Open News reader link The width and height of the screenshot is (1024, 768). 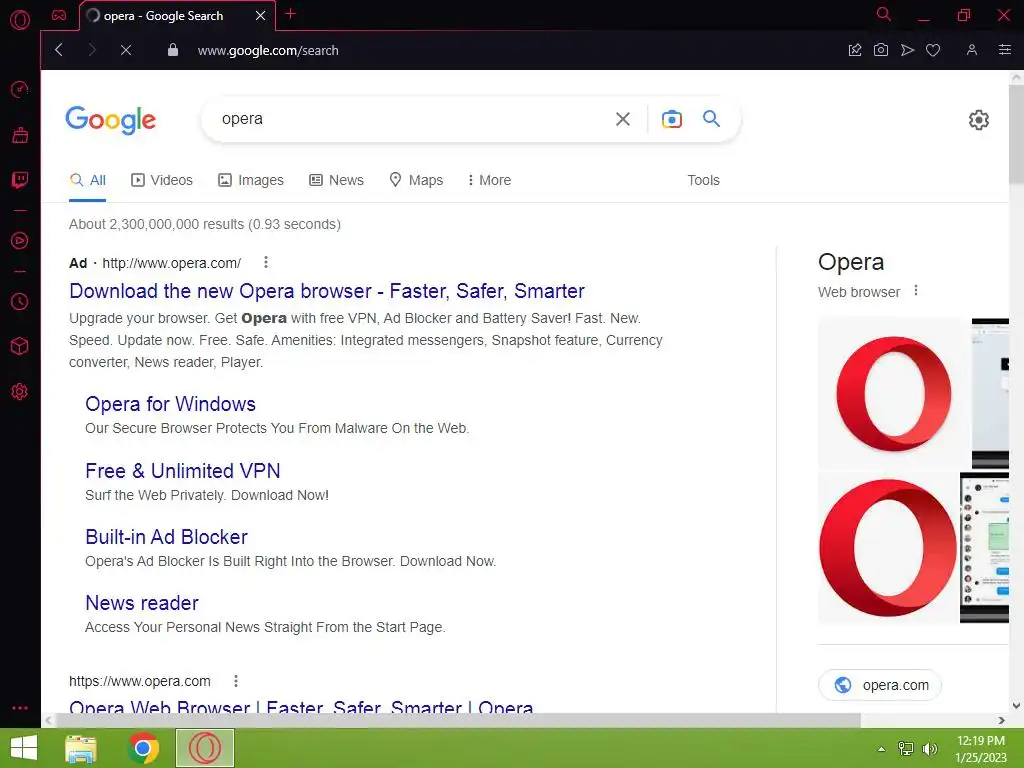coord(142,603)
